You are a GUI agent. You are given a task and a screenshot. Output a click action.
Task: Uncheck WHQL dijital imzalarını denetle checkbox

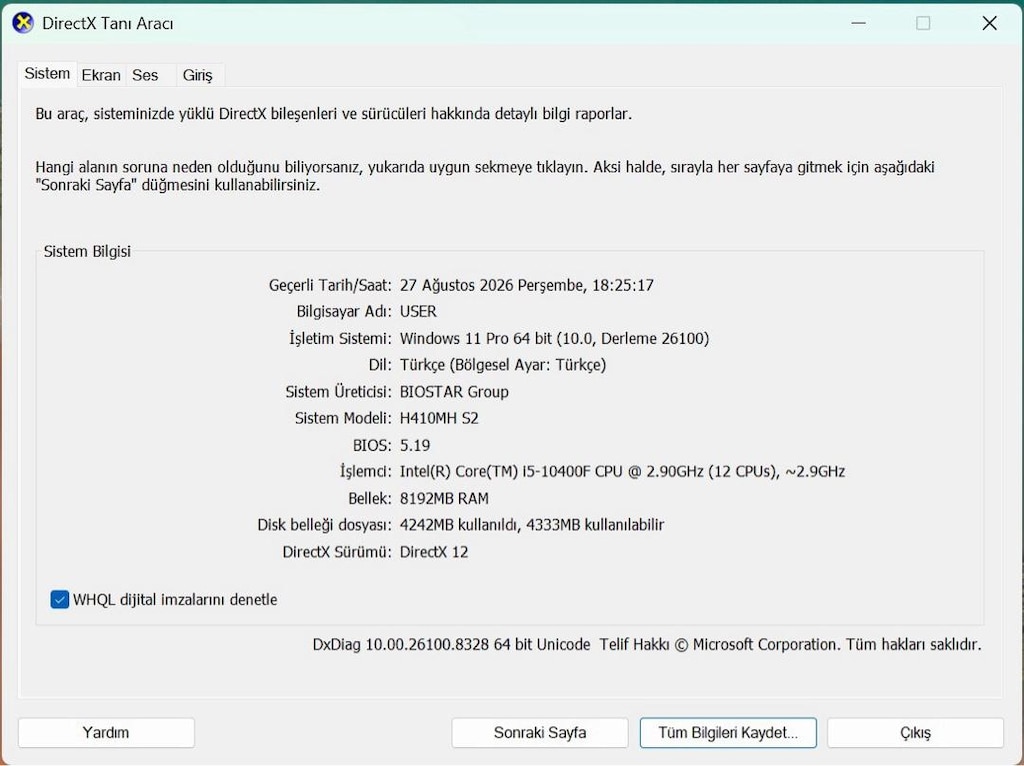click(x=59, y=599)
